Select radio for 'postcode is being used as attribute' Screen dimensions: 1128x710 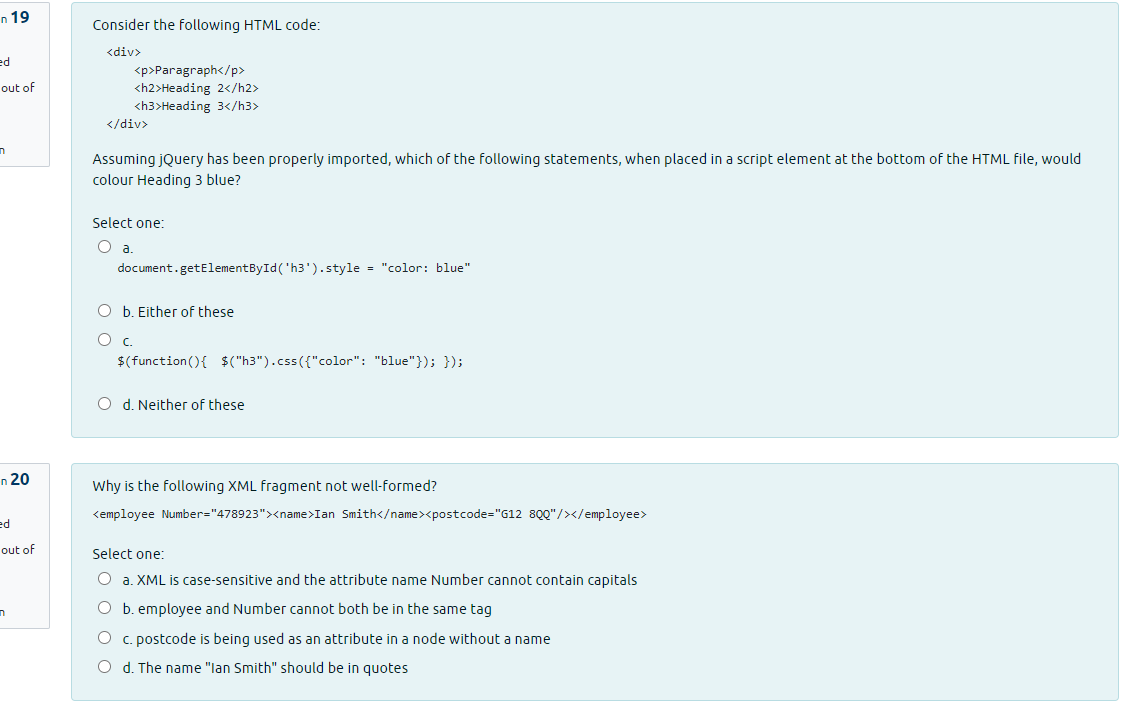coord(104,638)
